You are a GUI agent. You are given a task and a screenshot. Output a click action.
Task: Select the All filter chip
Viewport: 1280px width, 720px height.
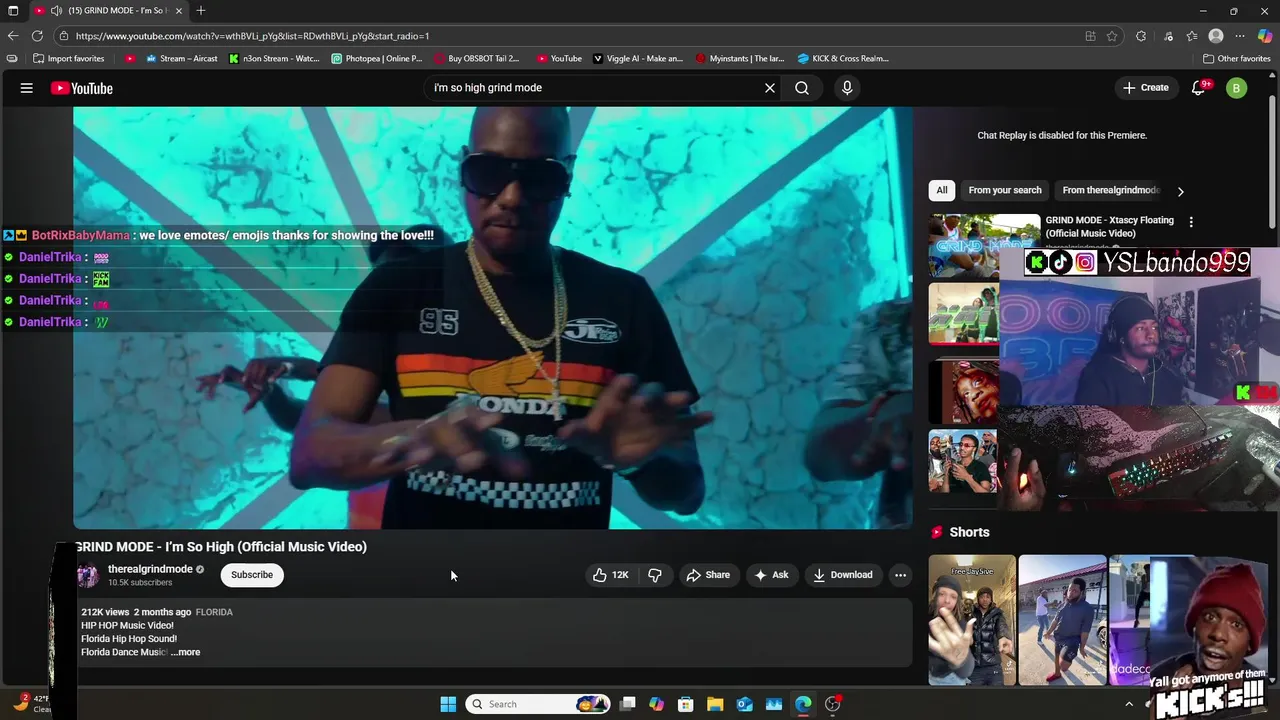pos(942,190)
